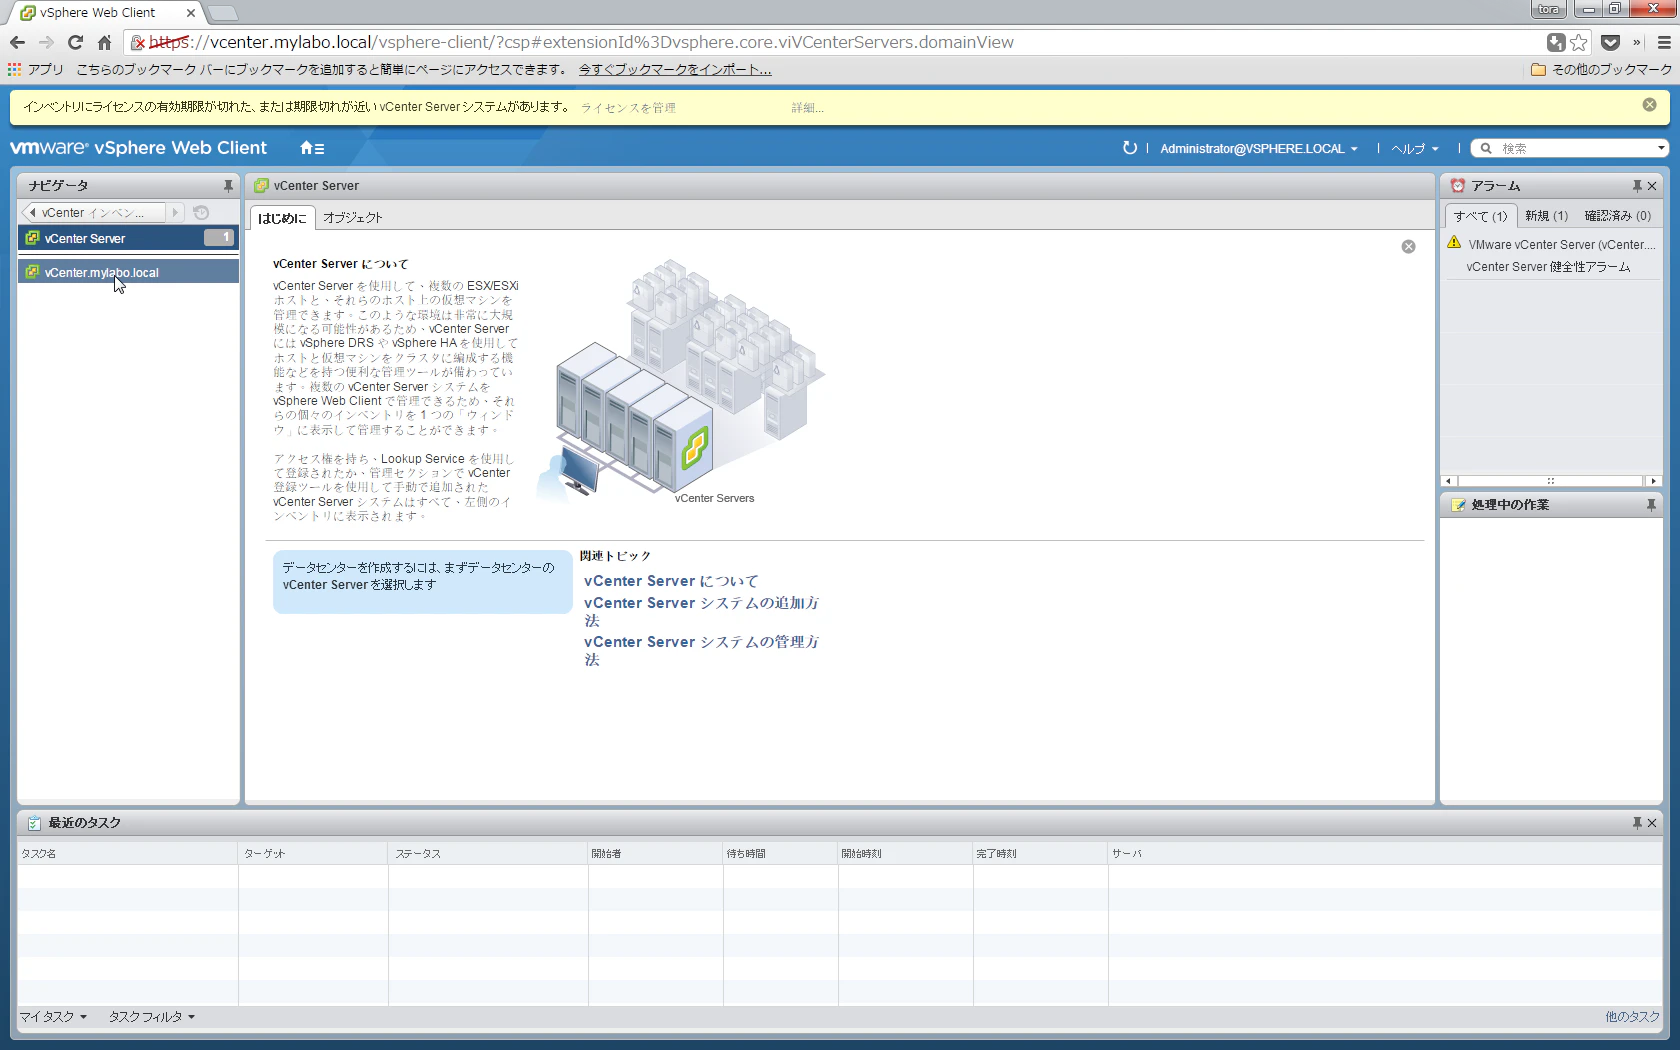
Task: Pin the Navigator panel
Action: pyautogui.click(x=228, y=186)
